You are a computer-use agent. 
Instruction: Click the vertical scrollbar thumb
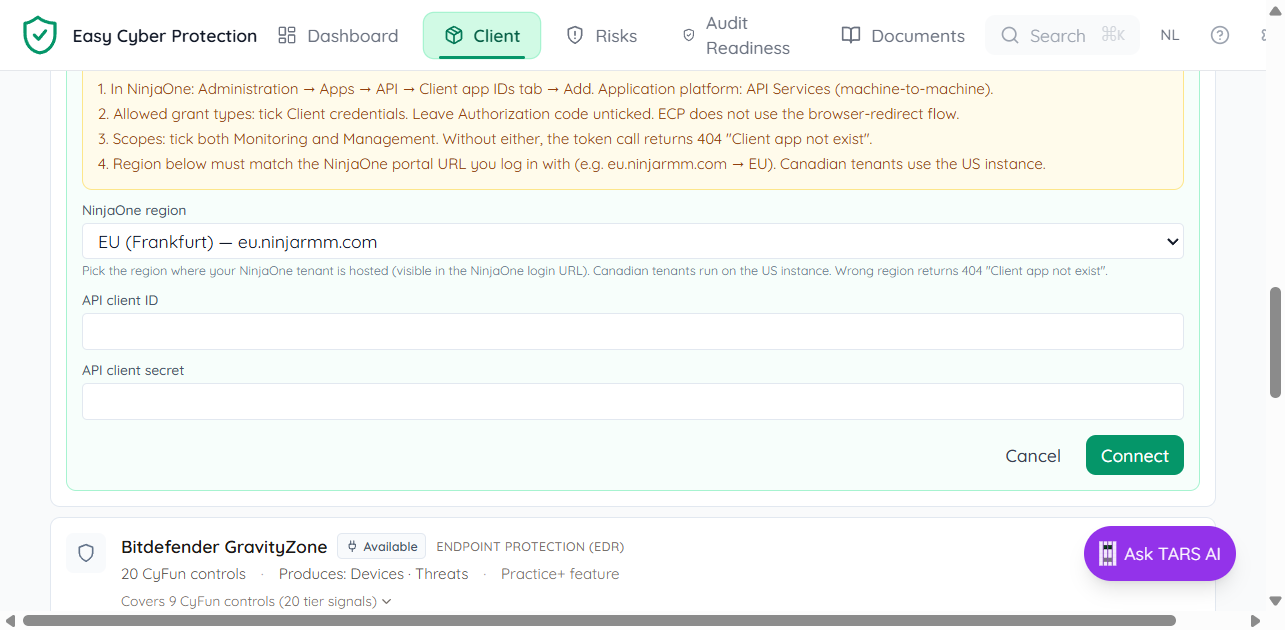pyautogui.click(x=1275, y=343)
